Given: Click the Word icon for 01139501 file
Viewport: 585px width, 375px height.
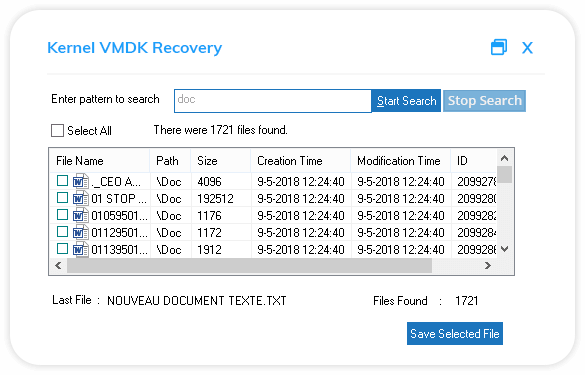Looking at the screenshot, I should point(81,250).
